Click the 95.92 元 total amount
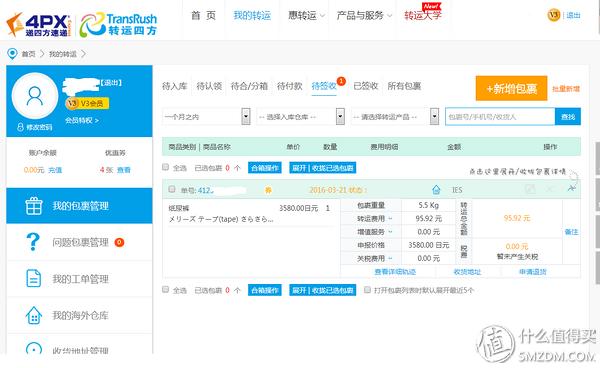Viewport: 600px width, 368px height. (x=517, y=218)
